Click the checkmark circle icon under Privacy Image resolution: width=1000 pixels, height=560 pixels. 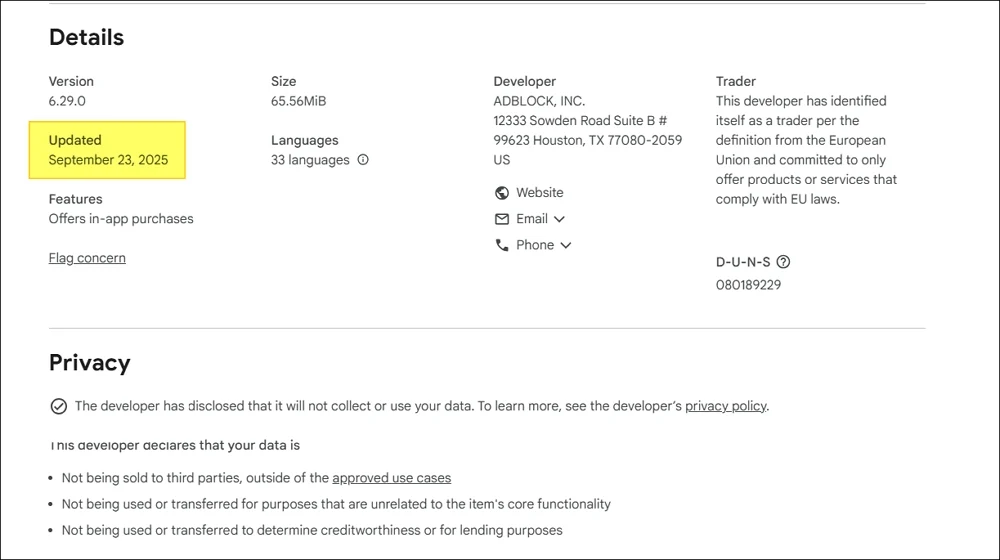pos(58,406)
